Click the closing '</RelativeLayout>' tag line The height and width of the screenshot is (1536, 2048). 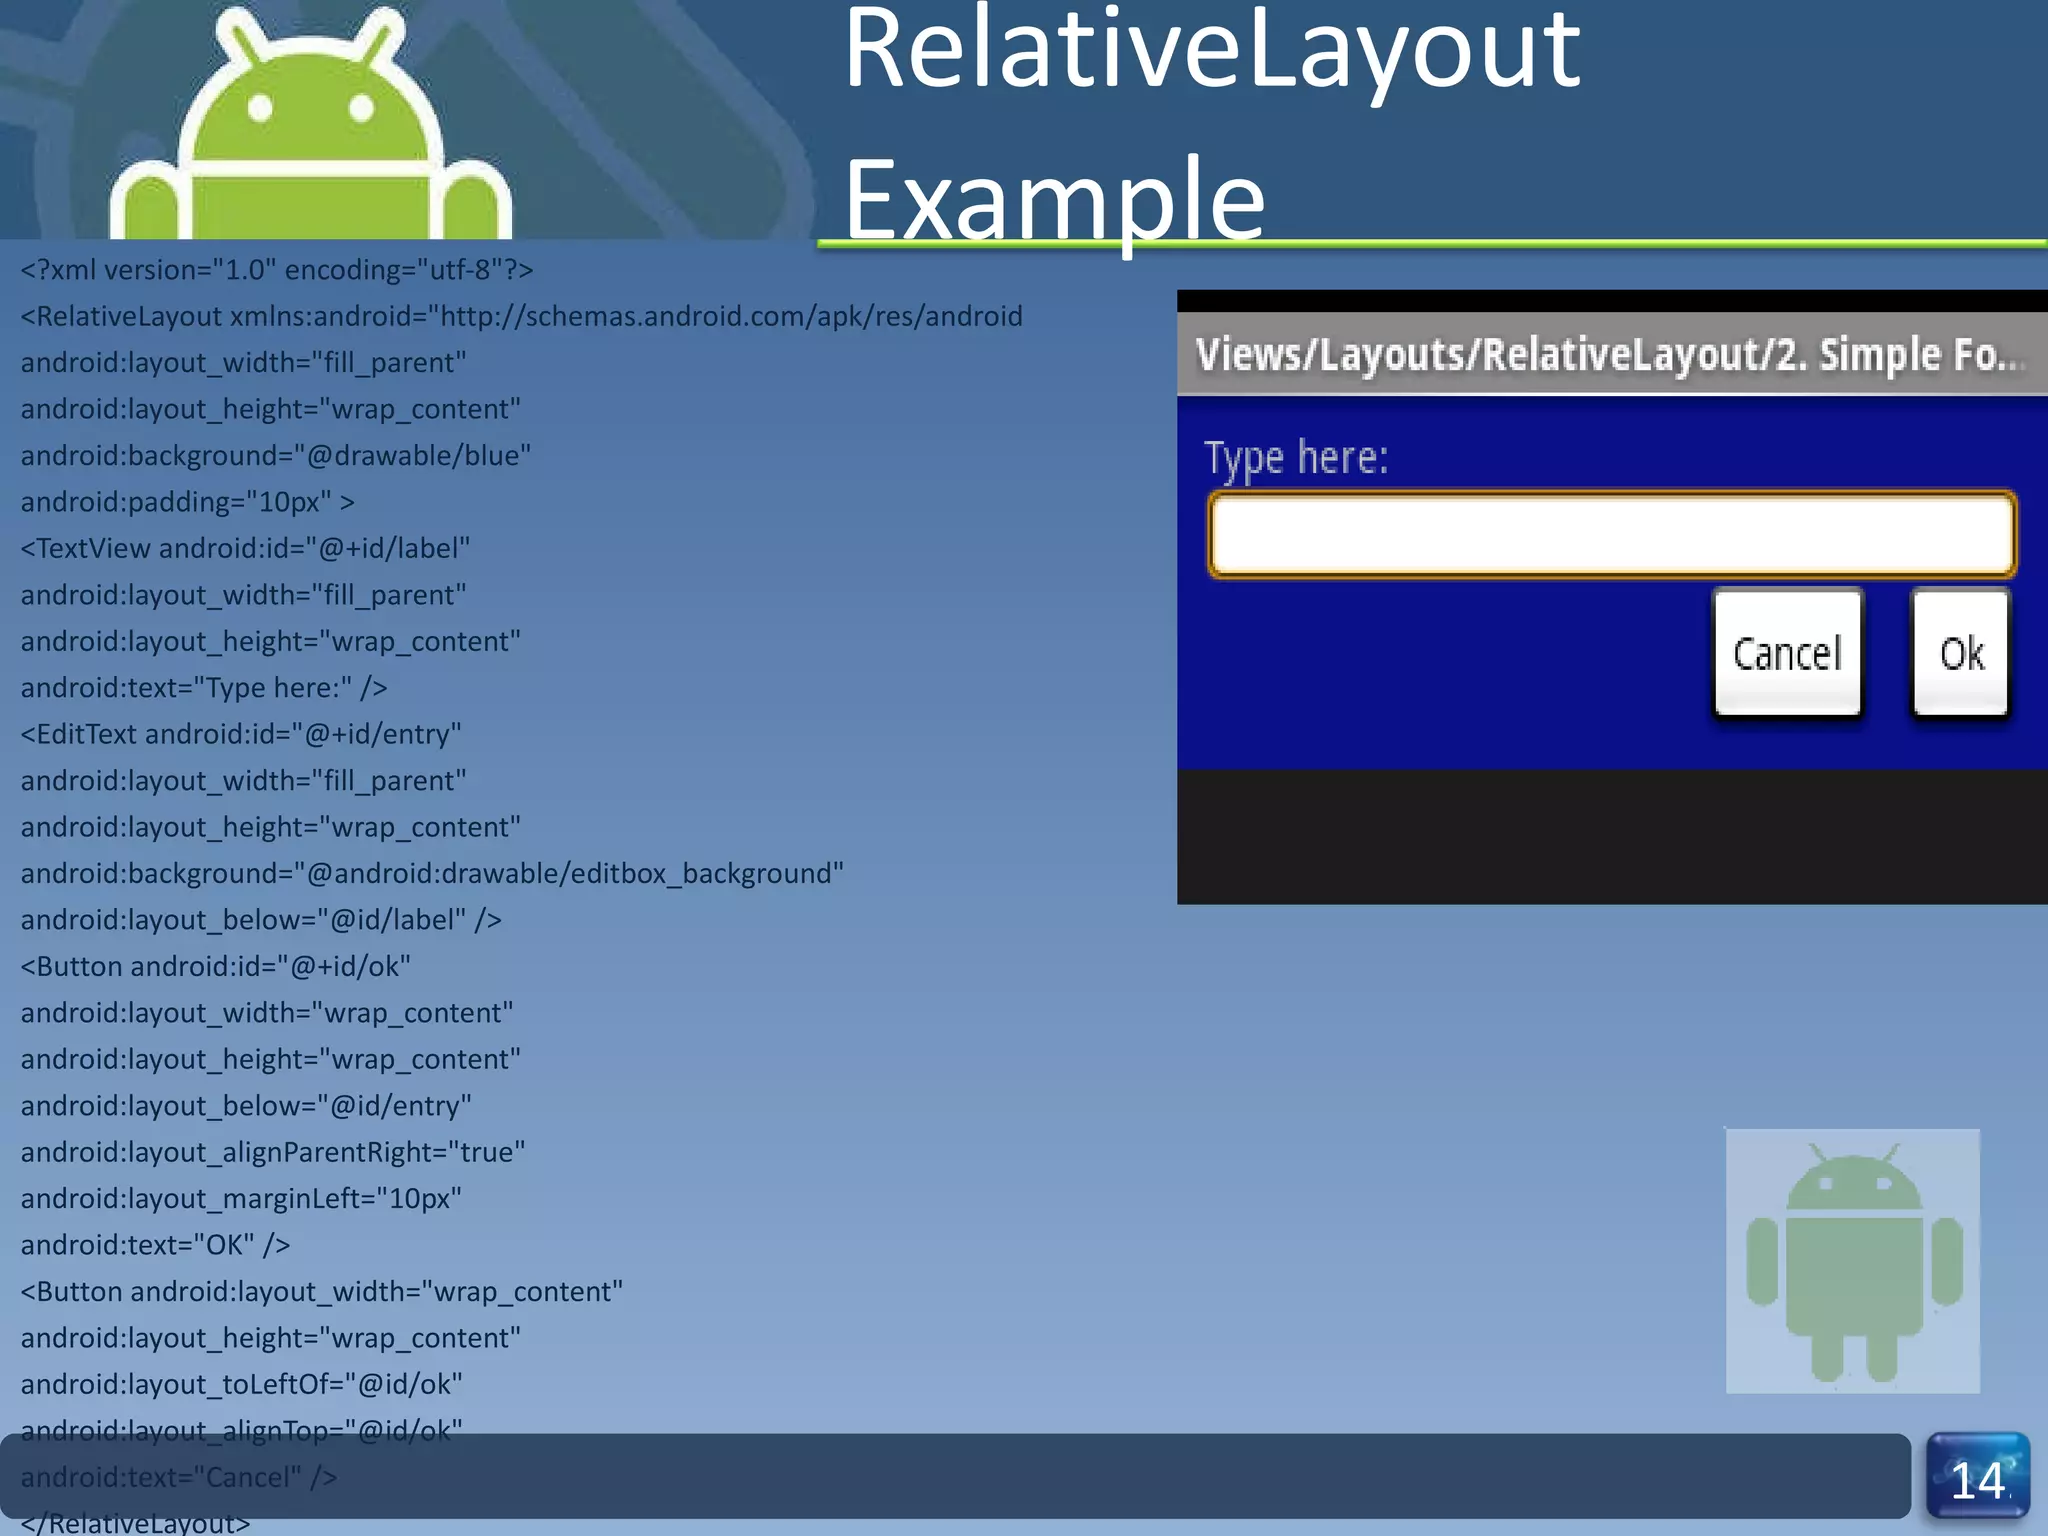[x=135, y=1522]
